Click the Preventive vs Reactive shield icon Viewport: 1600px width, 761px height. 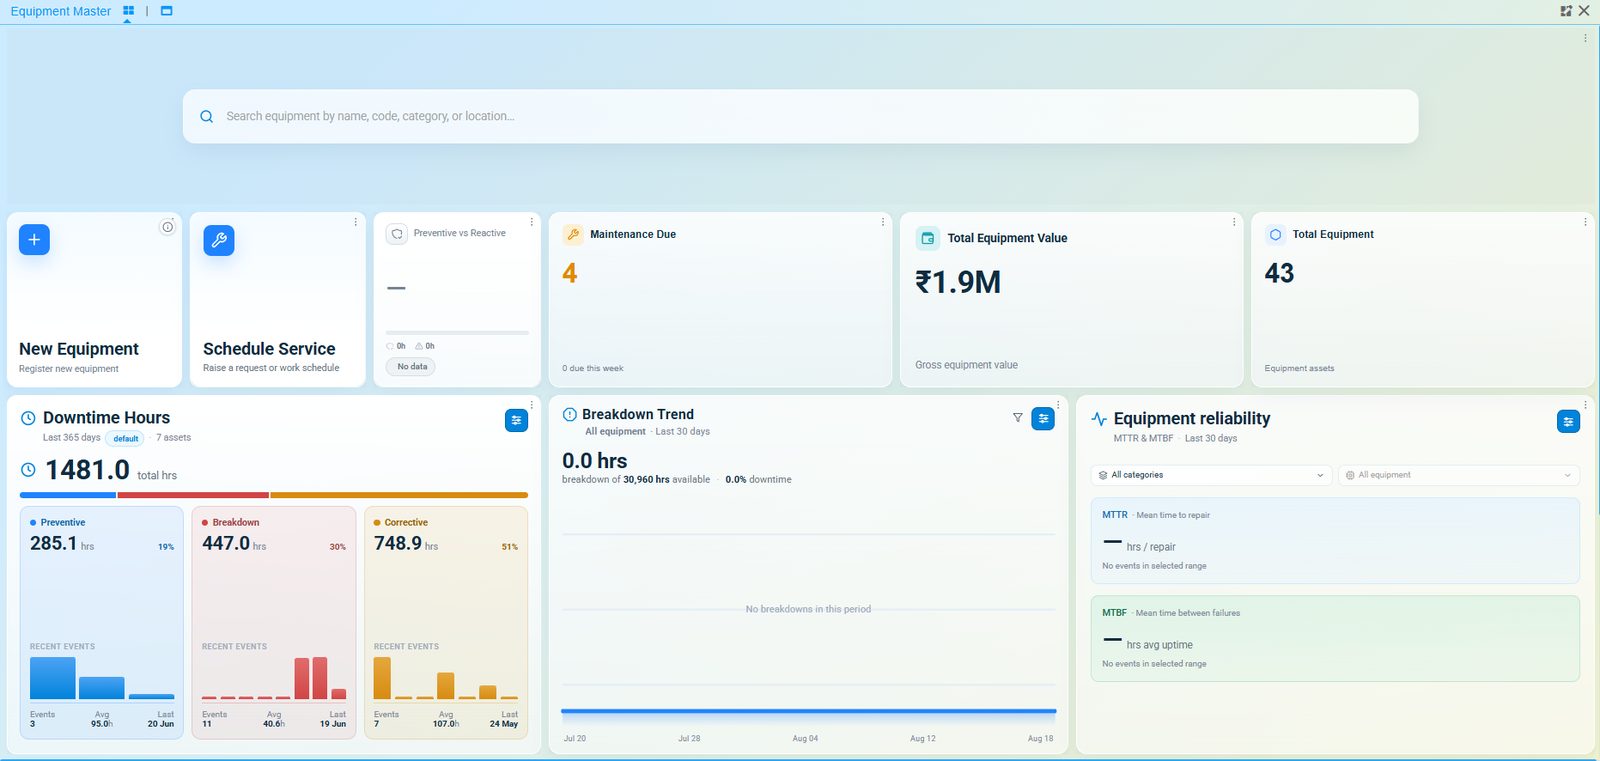click(x=397, y=233)
